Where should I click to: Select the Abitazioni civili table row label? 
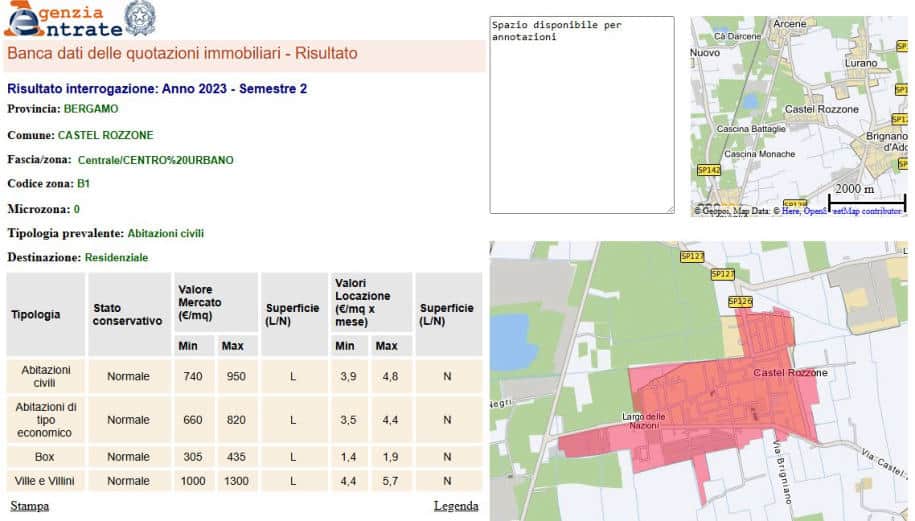click(x=46, y=376)
